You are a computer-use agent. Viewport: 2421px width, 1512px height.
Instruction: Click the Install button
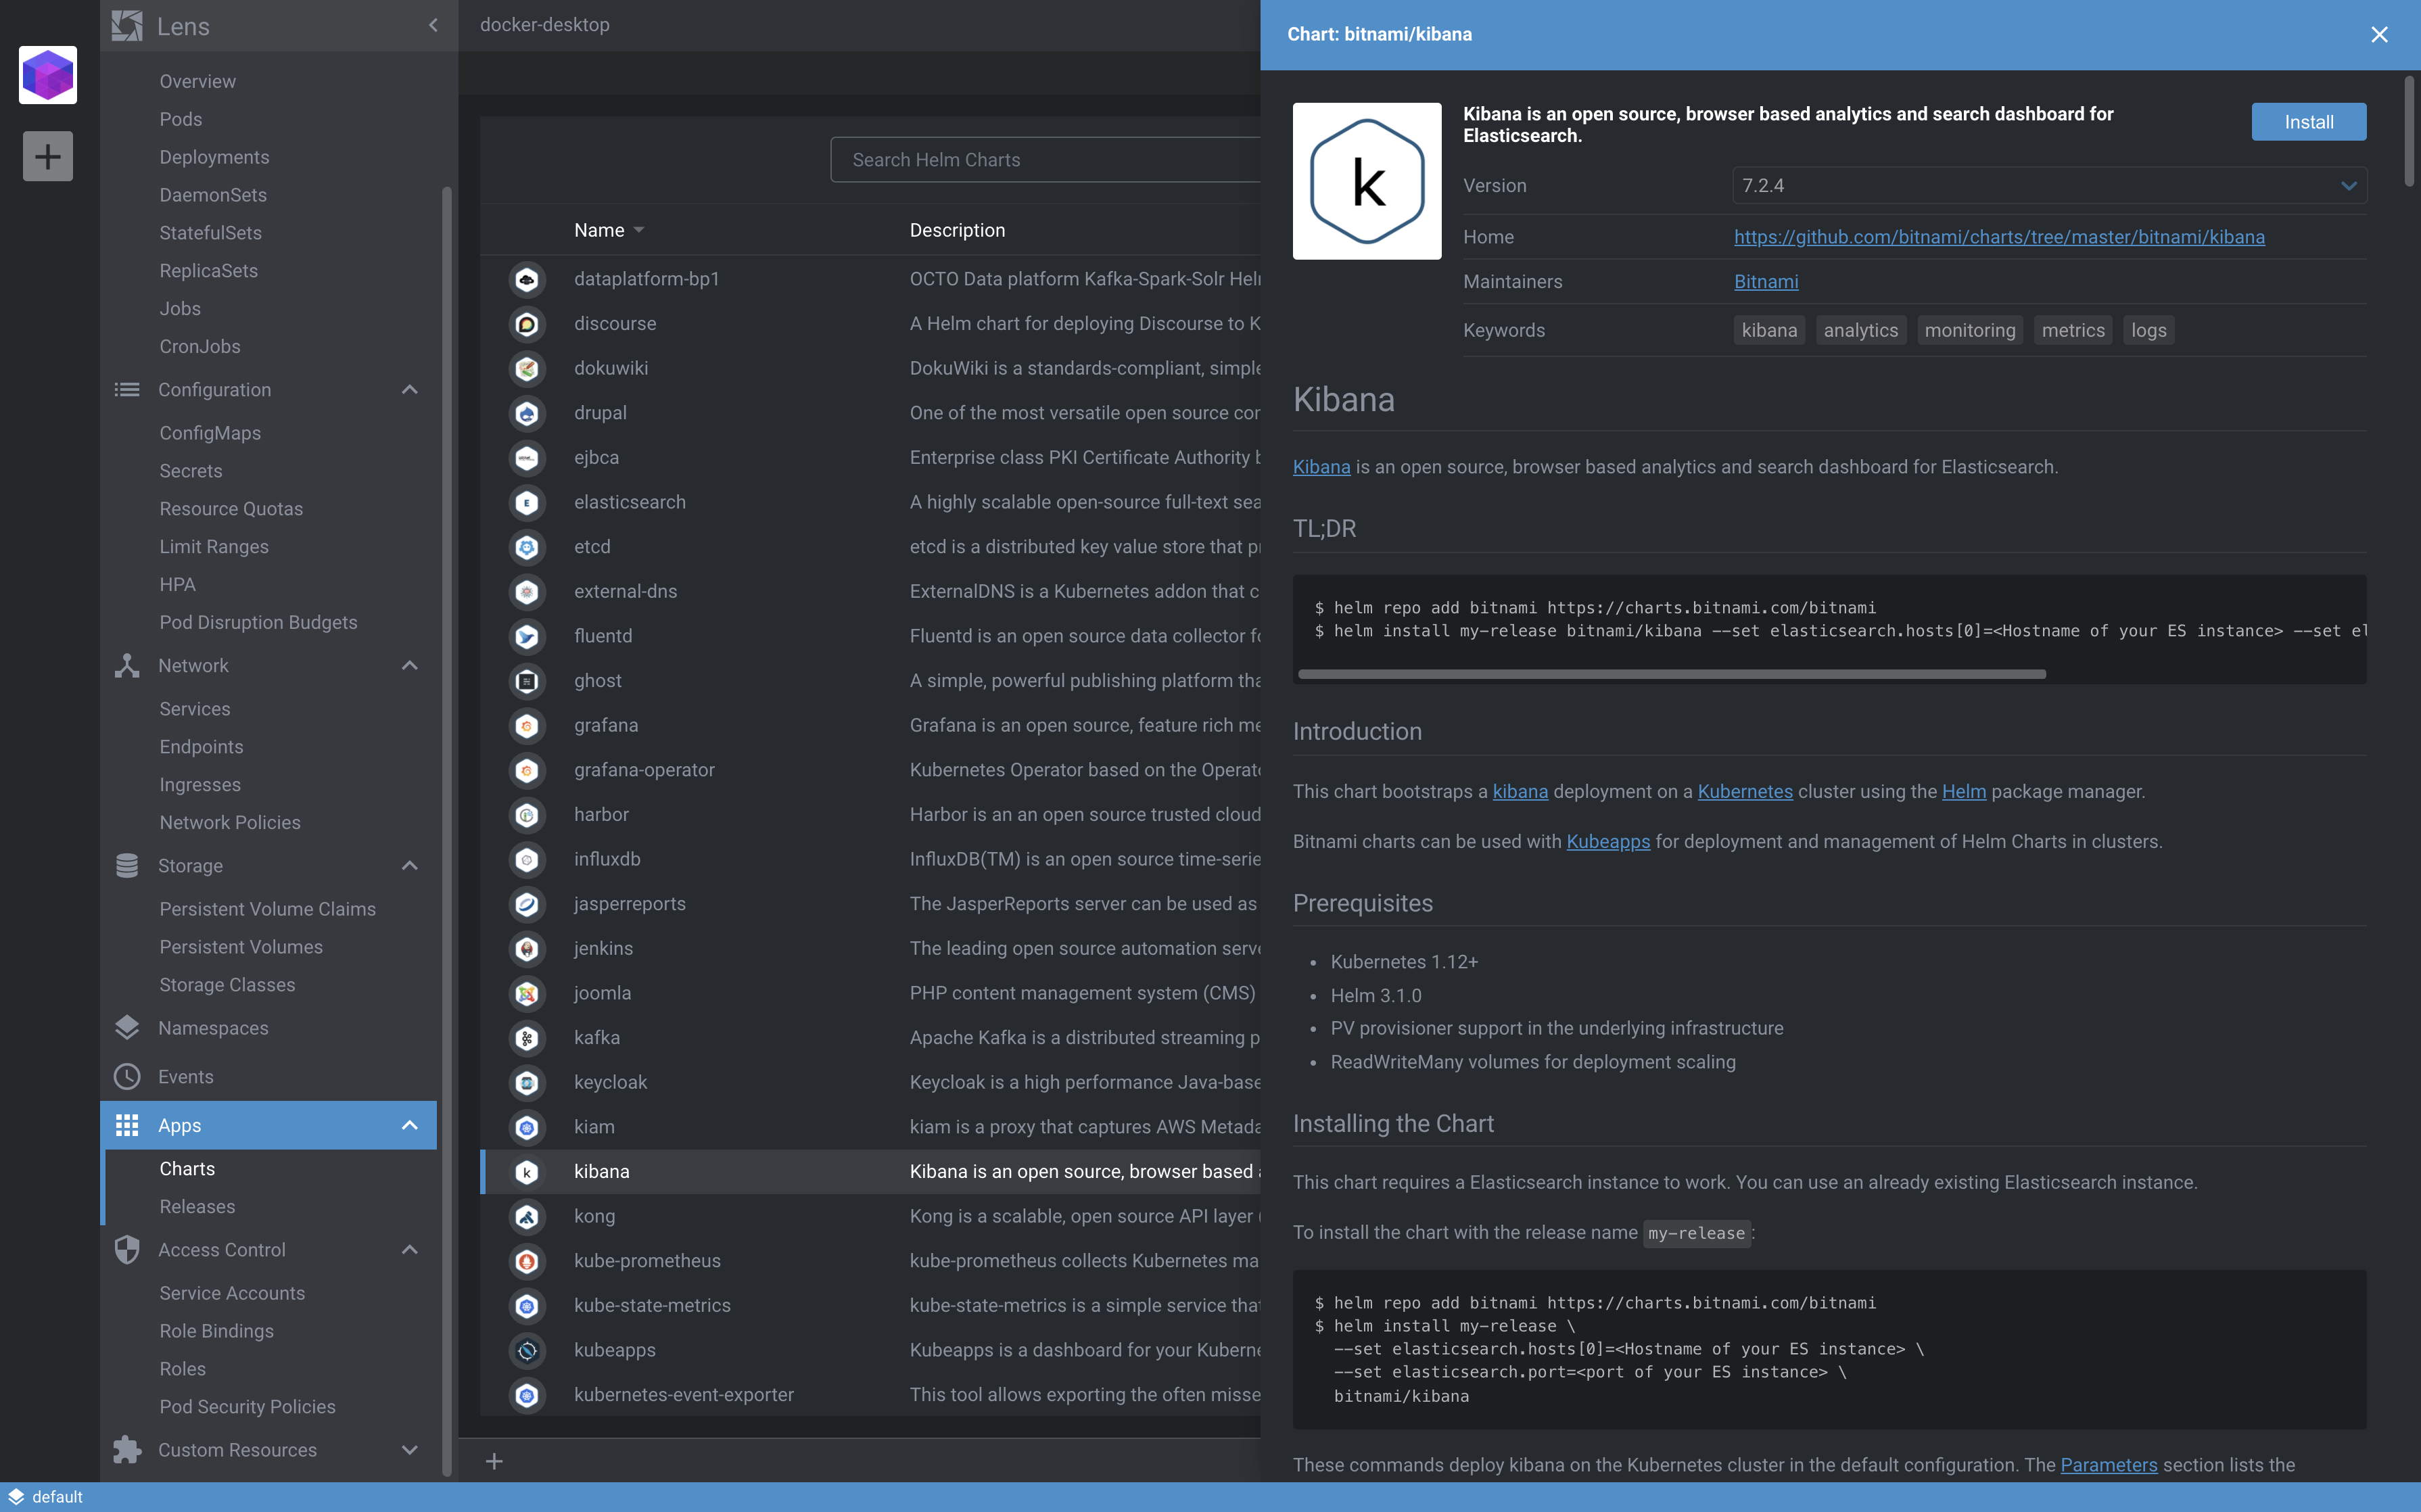2308,122
